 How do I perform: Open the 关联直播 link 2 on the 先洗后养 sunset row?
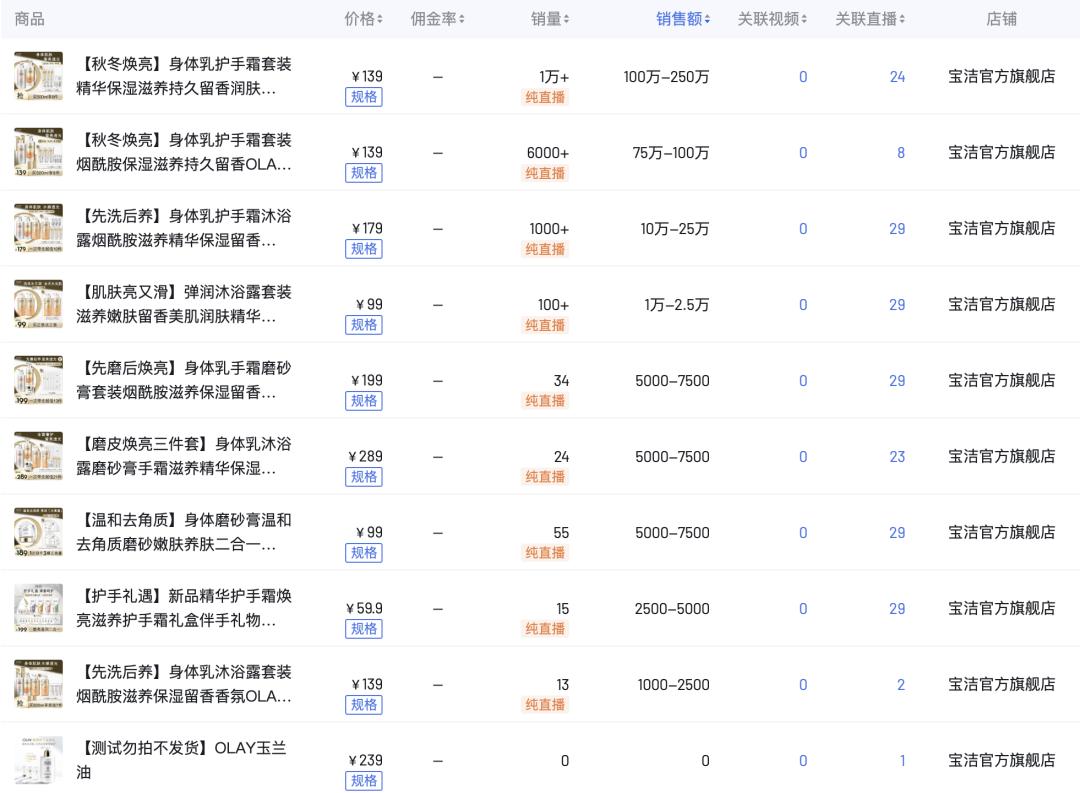pyautogui.click(x=900, y=685)
